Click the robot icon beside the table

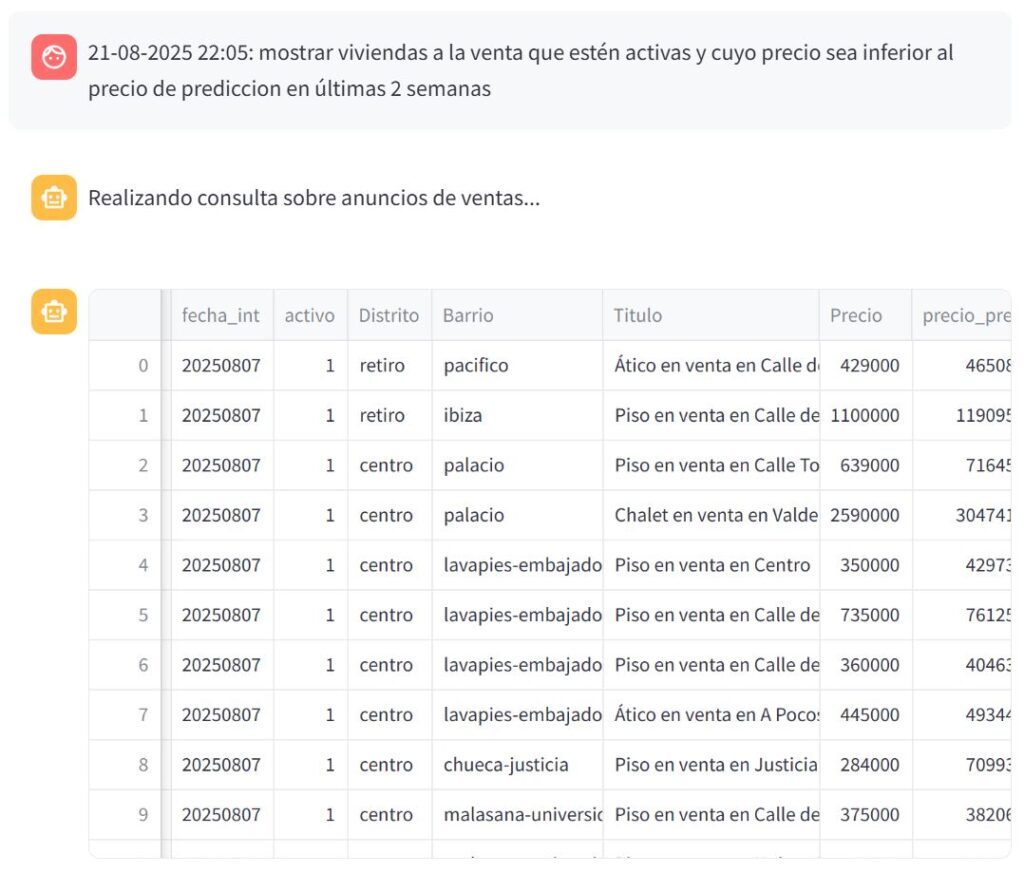[53, 312]
